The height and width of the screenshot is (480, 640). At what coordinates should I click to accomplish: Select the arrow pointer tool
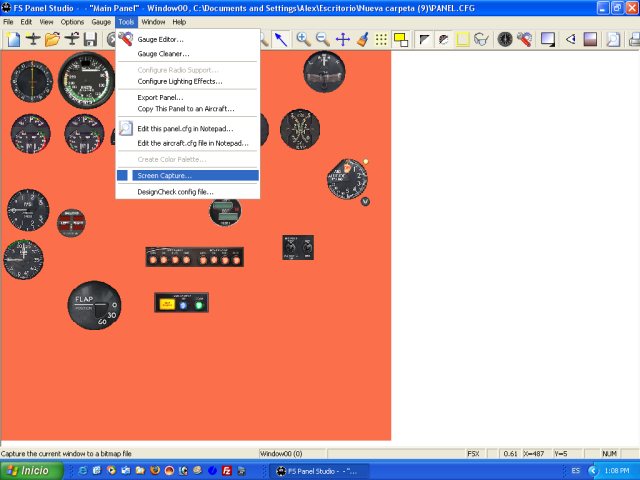[x=281, y=40]
